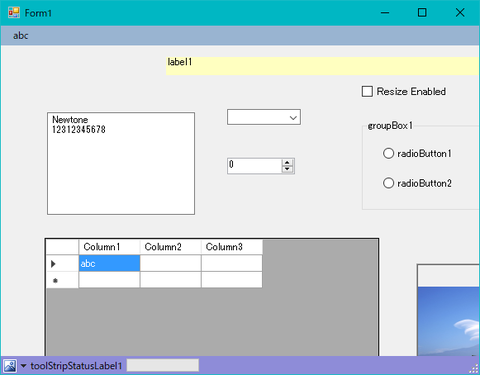Click the sky picture thumbnail
Screen dimensions: 480x375
[448, 321]
